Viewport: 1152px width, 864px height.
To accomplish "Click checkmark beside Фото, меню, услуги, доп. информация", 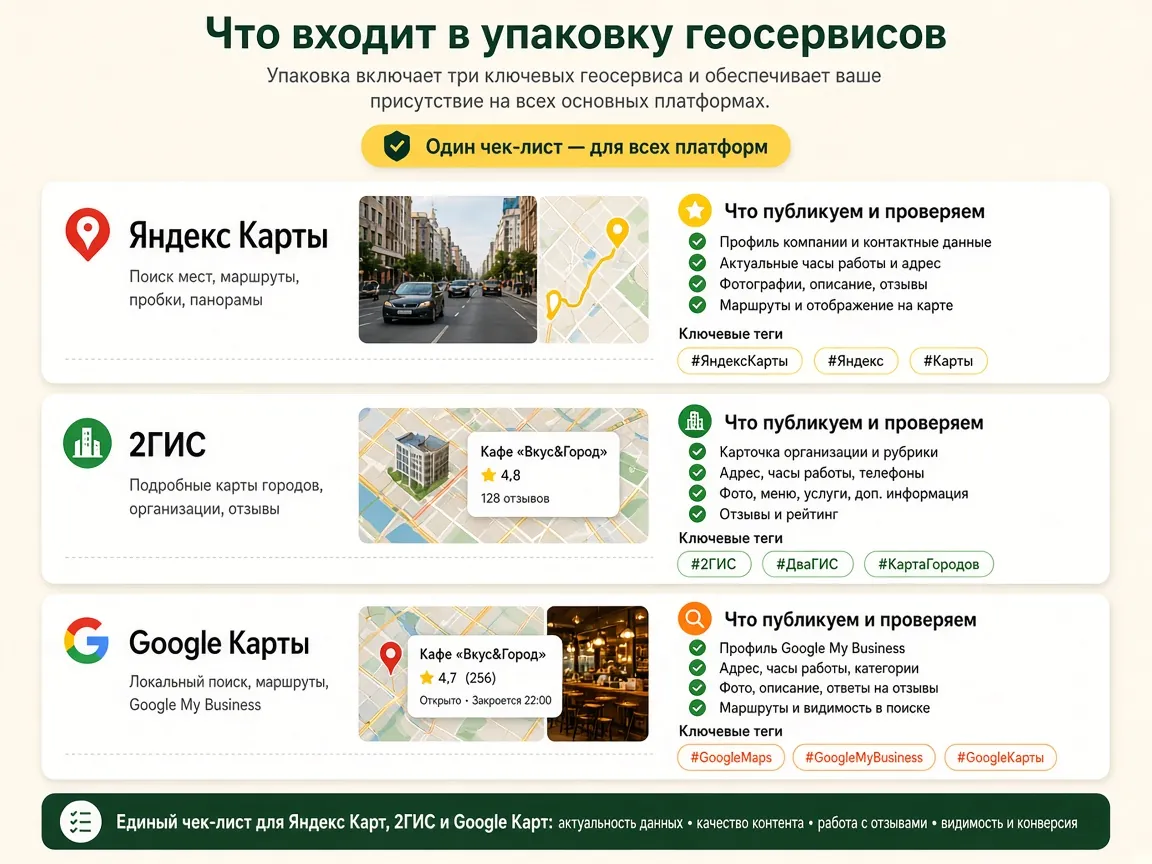I will click(697, 493).
